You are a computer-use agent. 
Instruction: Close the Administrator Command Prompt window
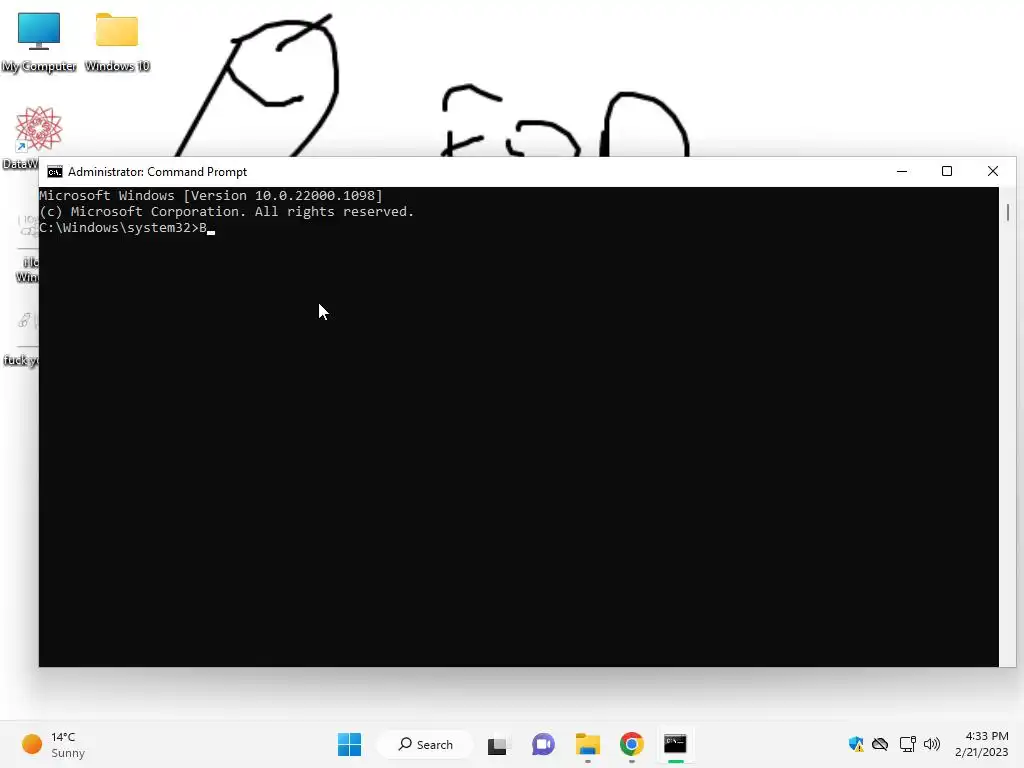(x=993, y=171)
